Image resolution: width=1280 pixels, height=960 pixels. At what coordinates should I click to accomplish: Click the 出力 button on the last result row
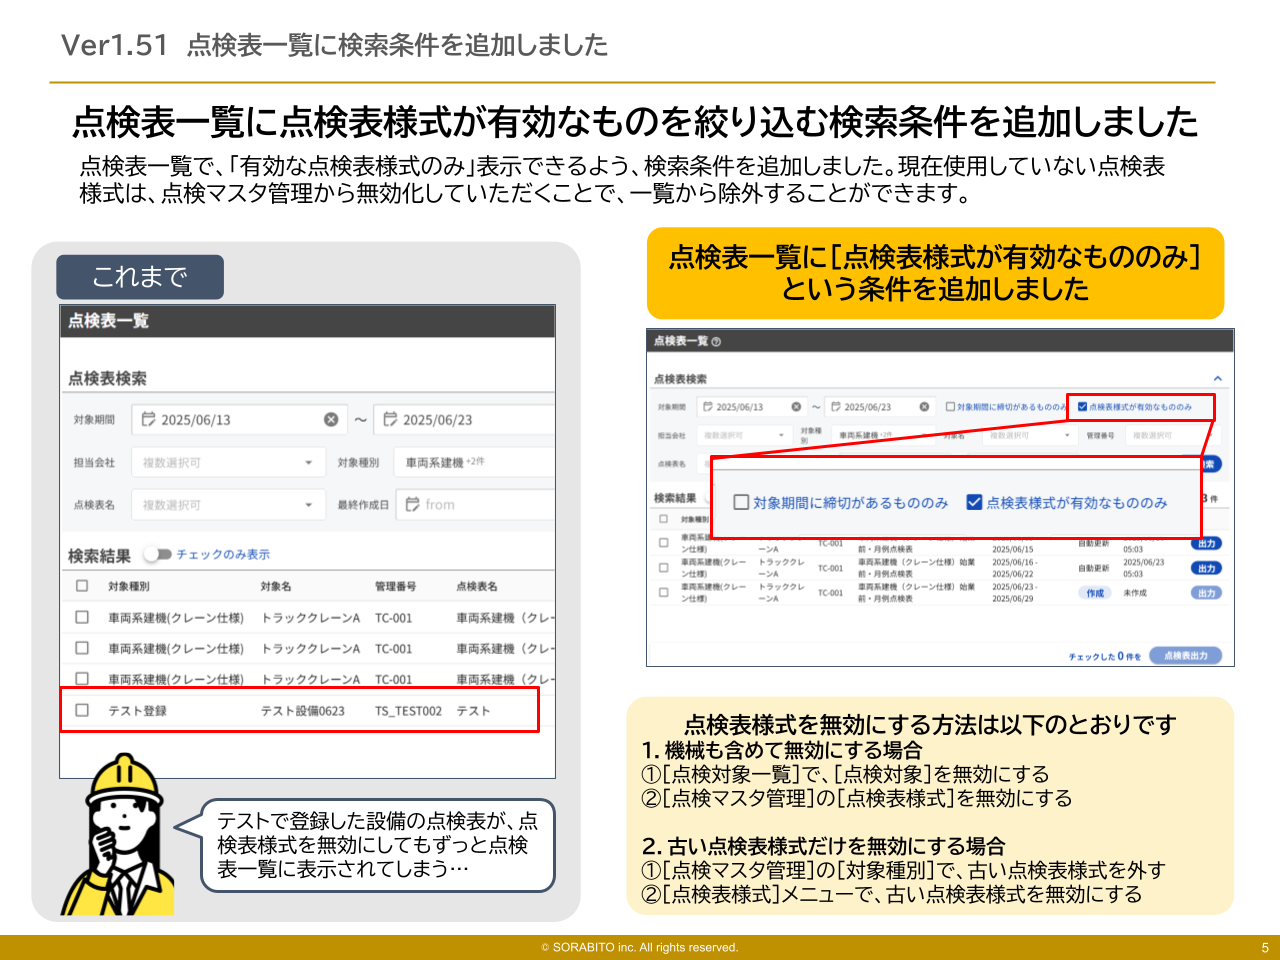pos(1205,591)
